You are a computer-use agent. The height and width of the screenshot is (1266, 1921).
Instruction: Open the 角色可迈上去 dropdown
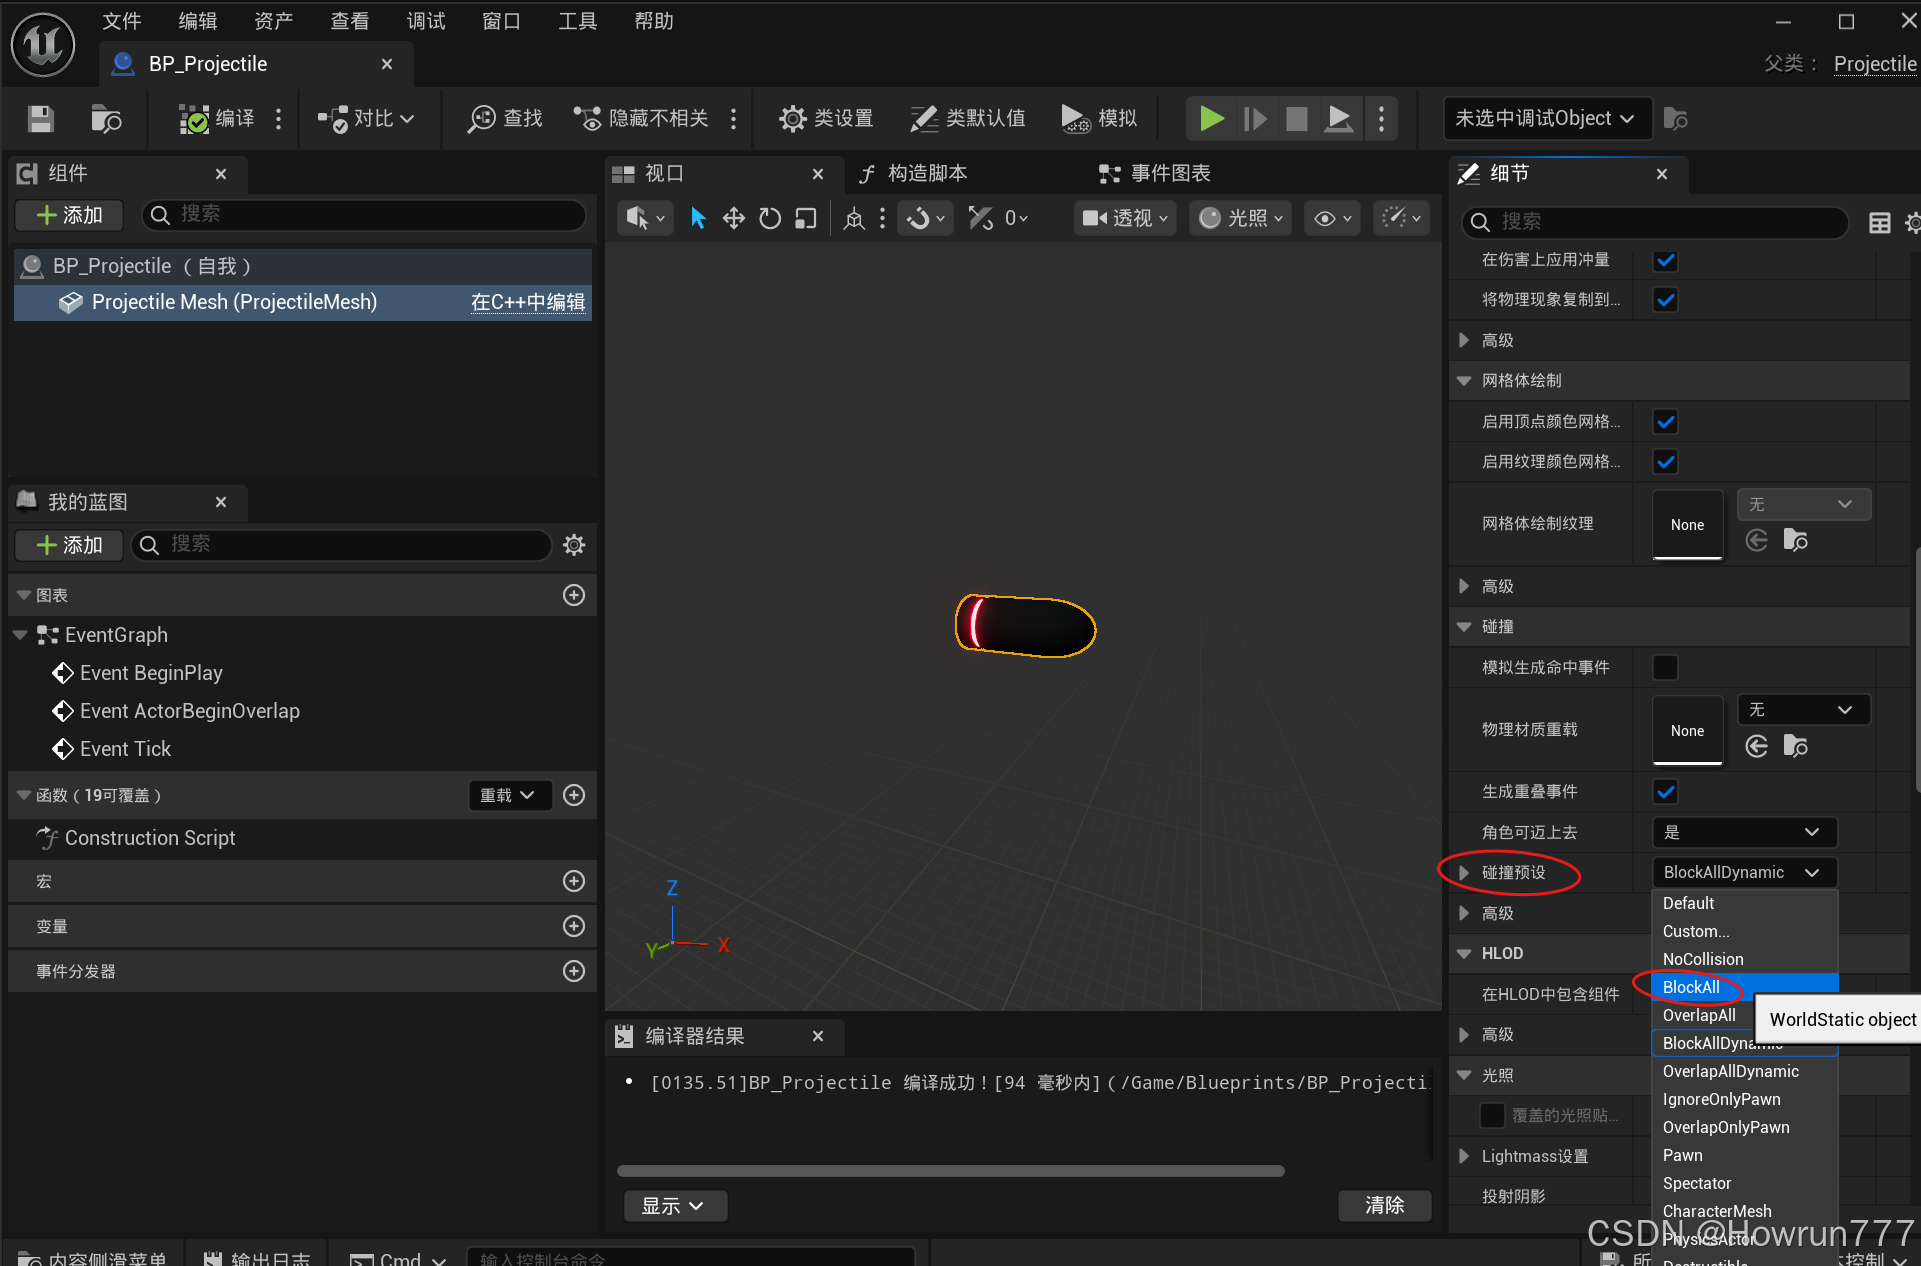1743,832
